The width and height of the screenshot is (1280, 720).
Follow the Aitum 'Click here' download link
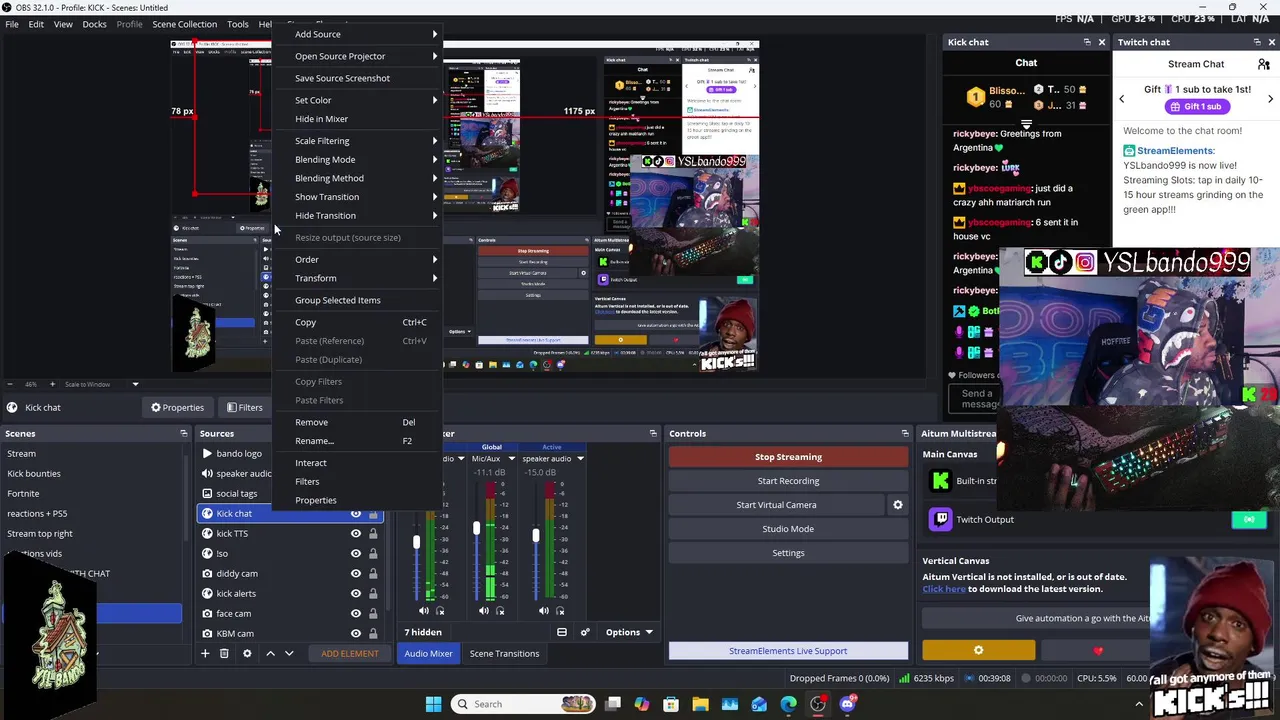(x=944, y=589)
